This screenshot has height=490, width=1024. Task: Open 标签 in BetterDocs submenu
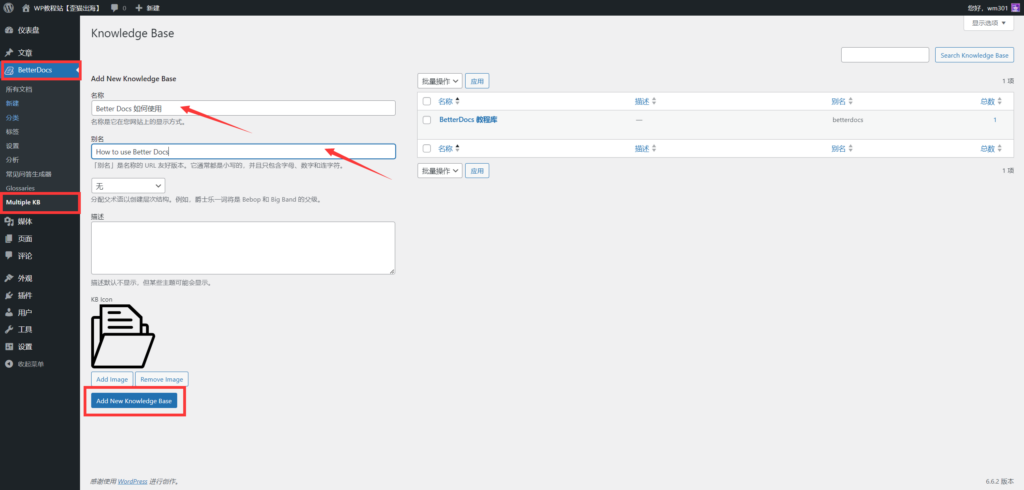12,131
